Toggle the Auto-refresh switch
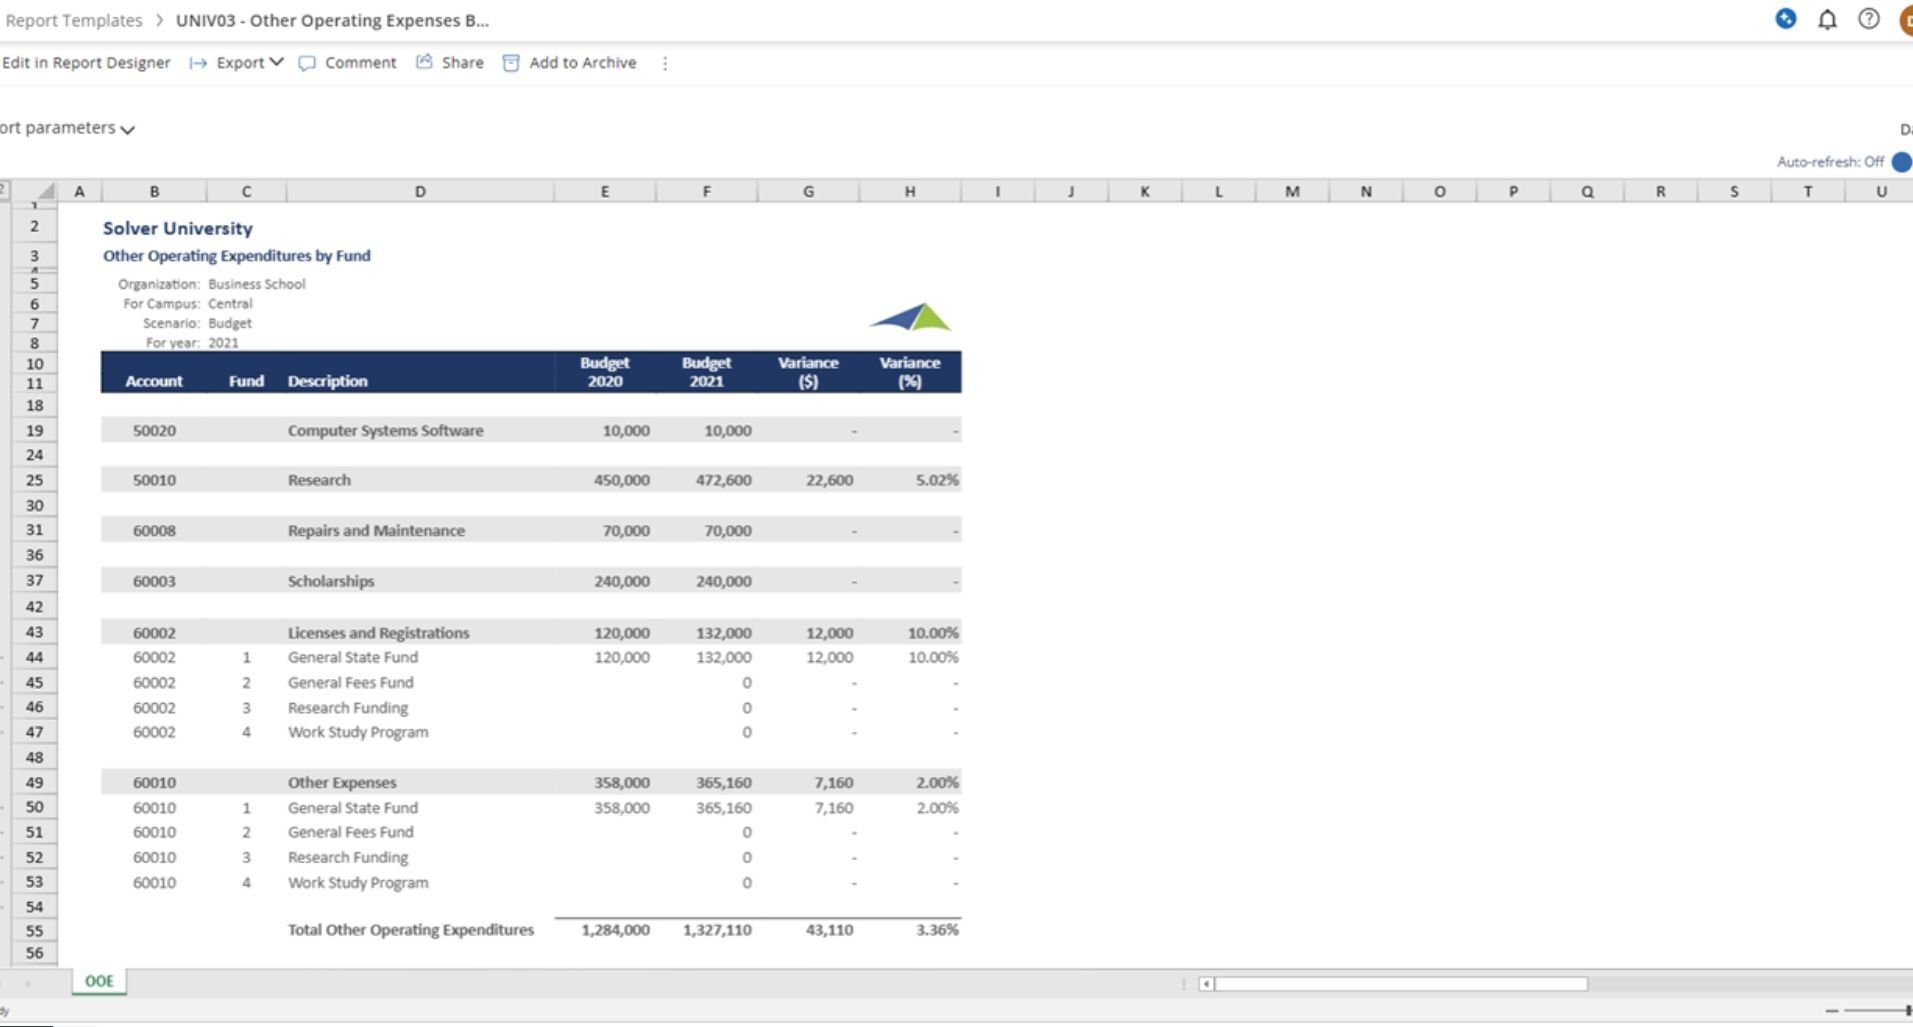 coord(1902,162)
